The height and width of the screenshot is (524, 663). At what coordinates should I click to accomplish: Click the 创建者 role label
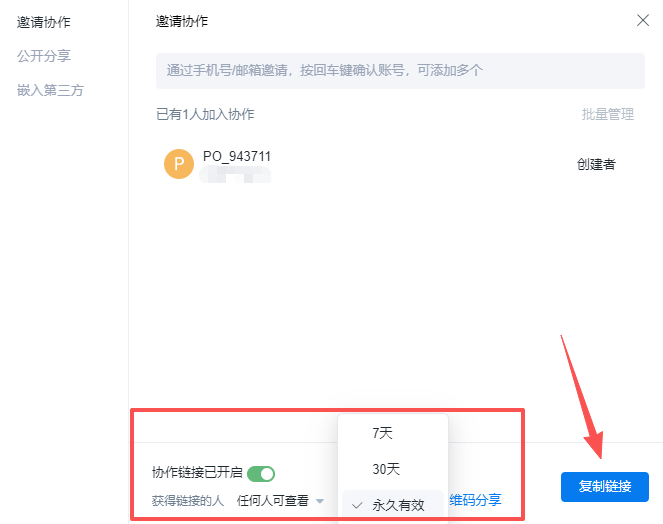coord(596,164)
